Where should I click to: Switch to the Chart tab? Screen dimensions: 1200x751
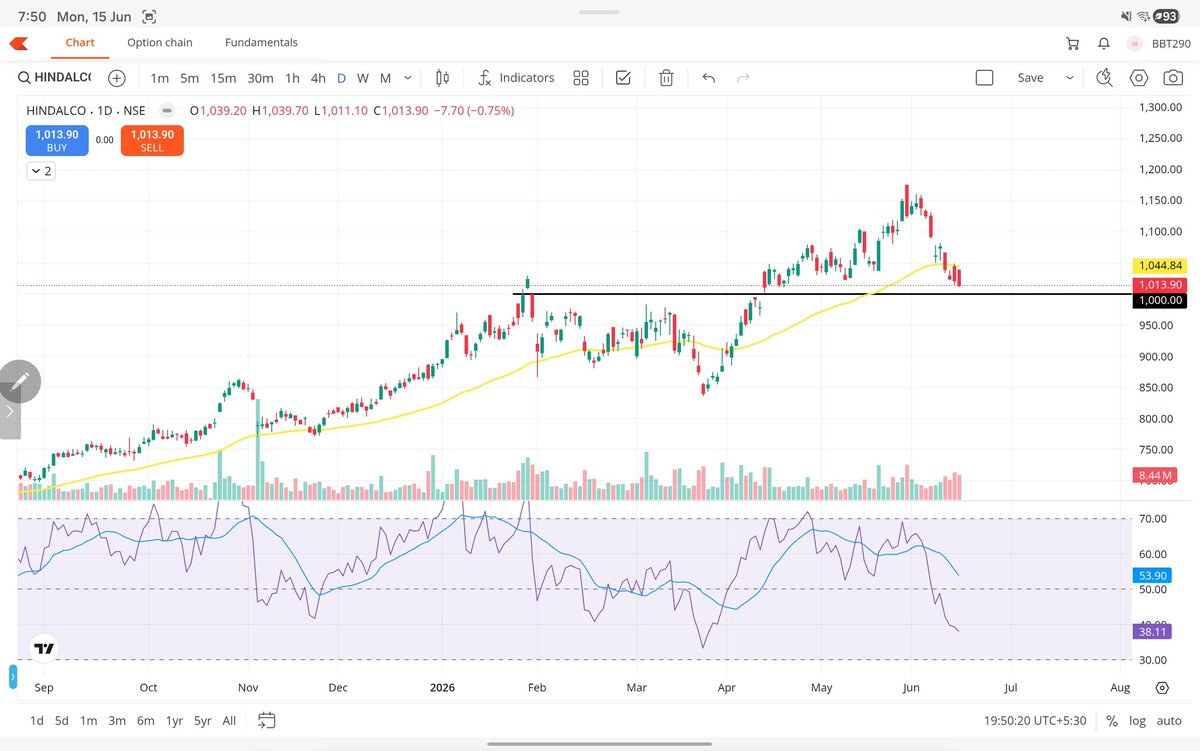point(80,43)
